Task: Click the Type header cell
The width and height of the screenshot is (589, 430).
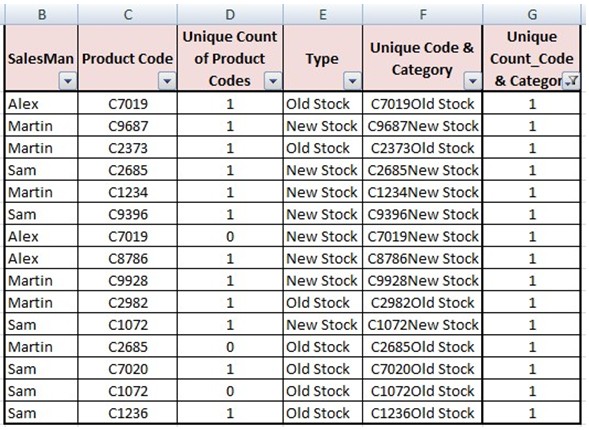Action: (323, 58)
